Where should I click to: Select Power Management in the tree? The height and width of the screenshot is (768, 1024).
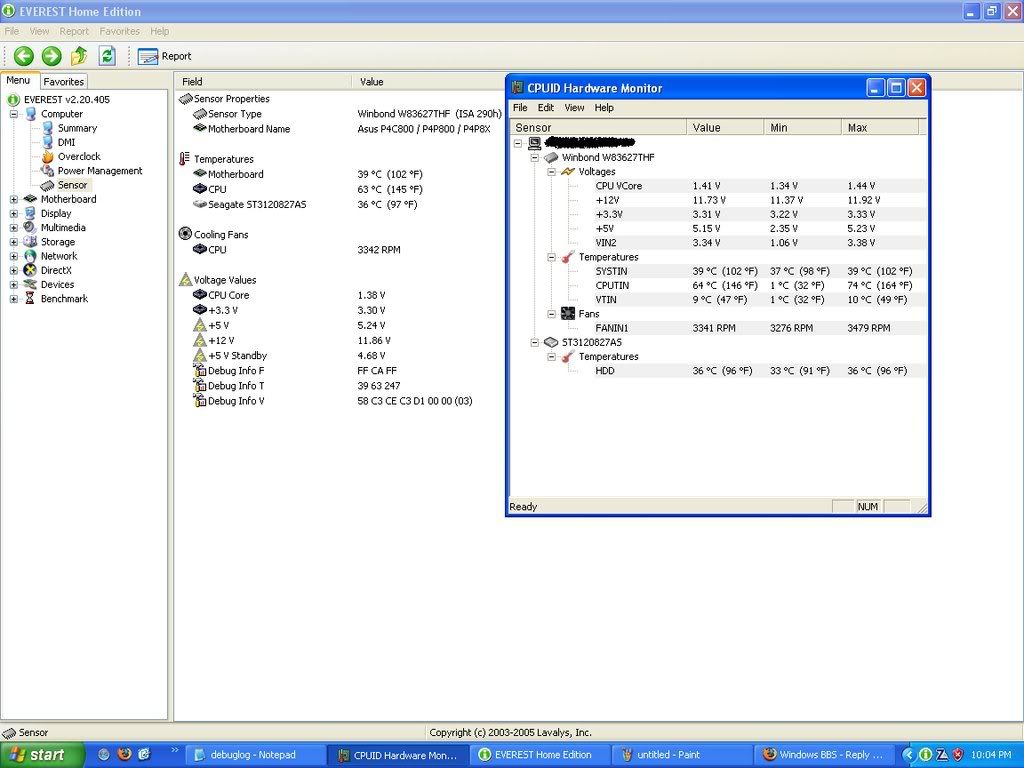click(100, 170)
